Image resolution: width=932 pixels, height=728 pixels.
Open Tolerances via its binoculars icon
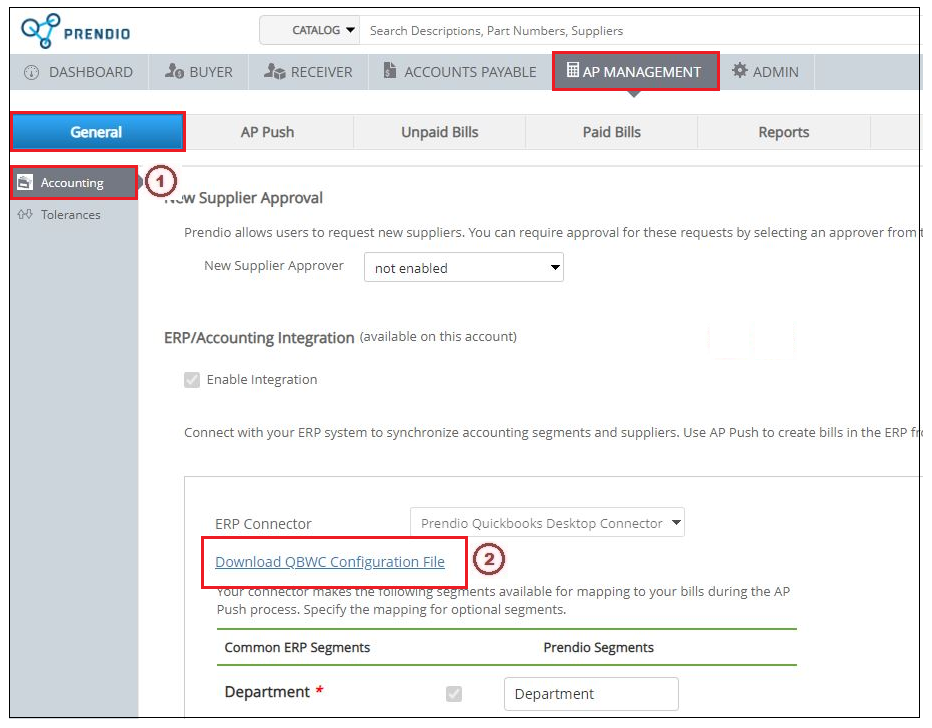pyautogui.click(x=26, y=214)
